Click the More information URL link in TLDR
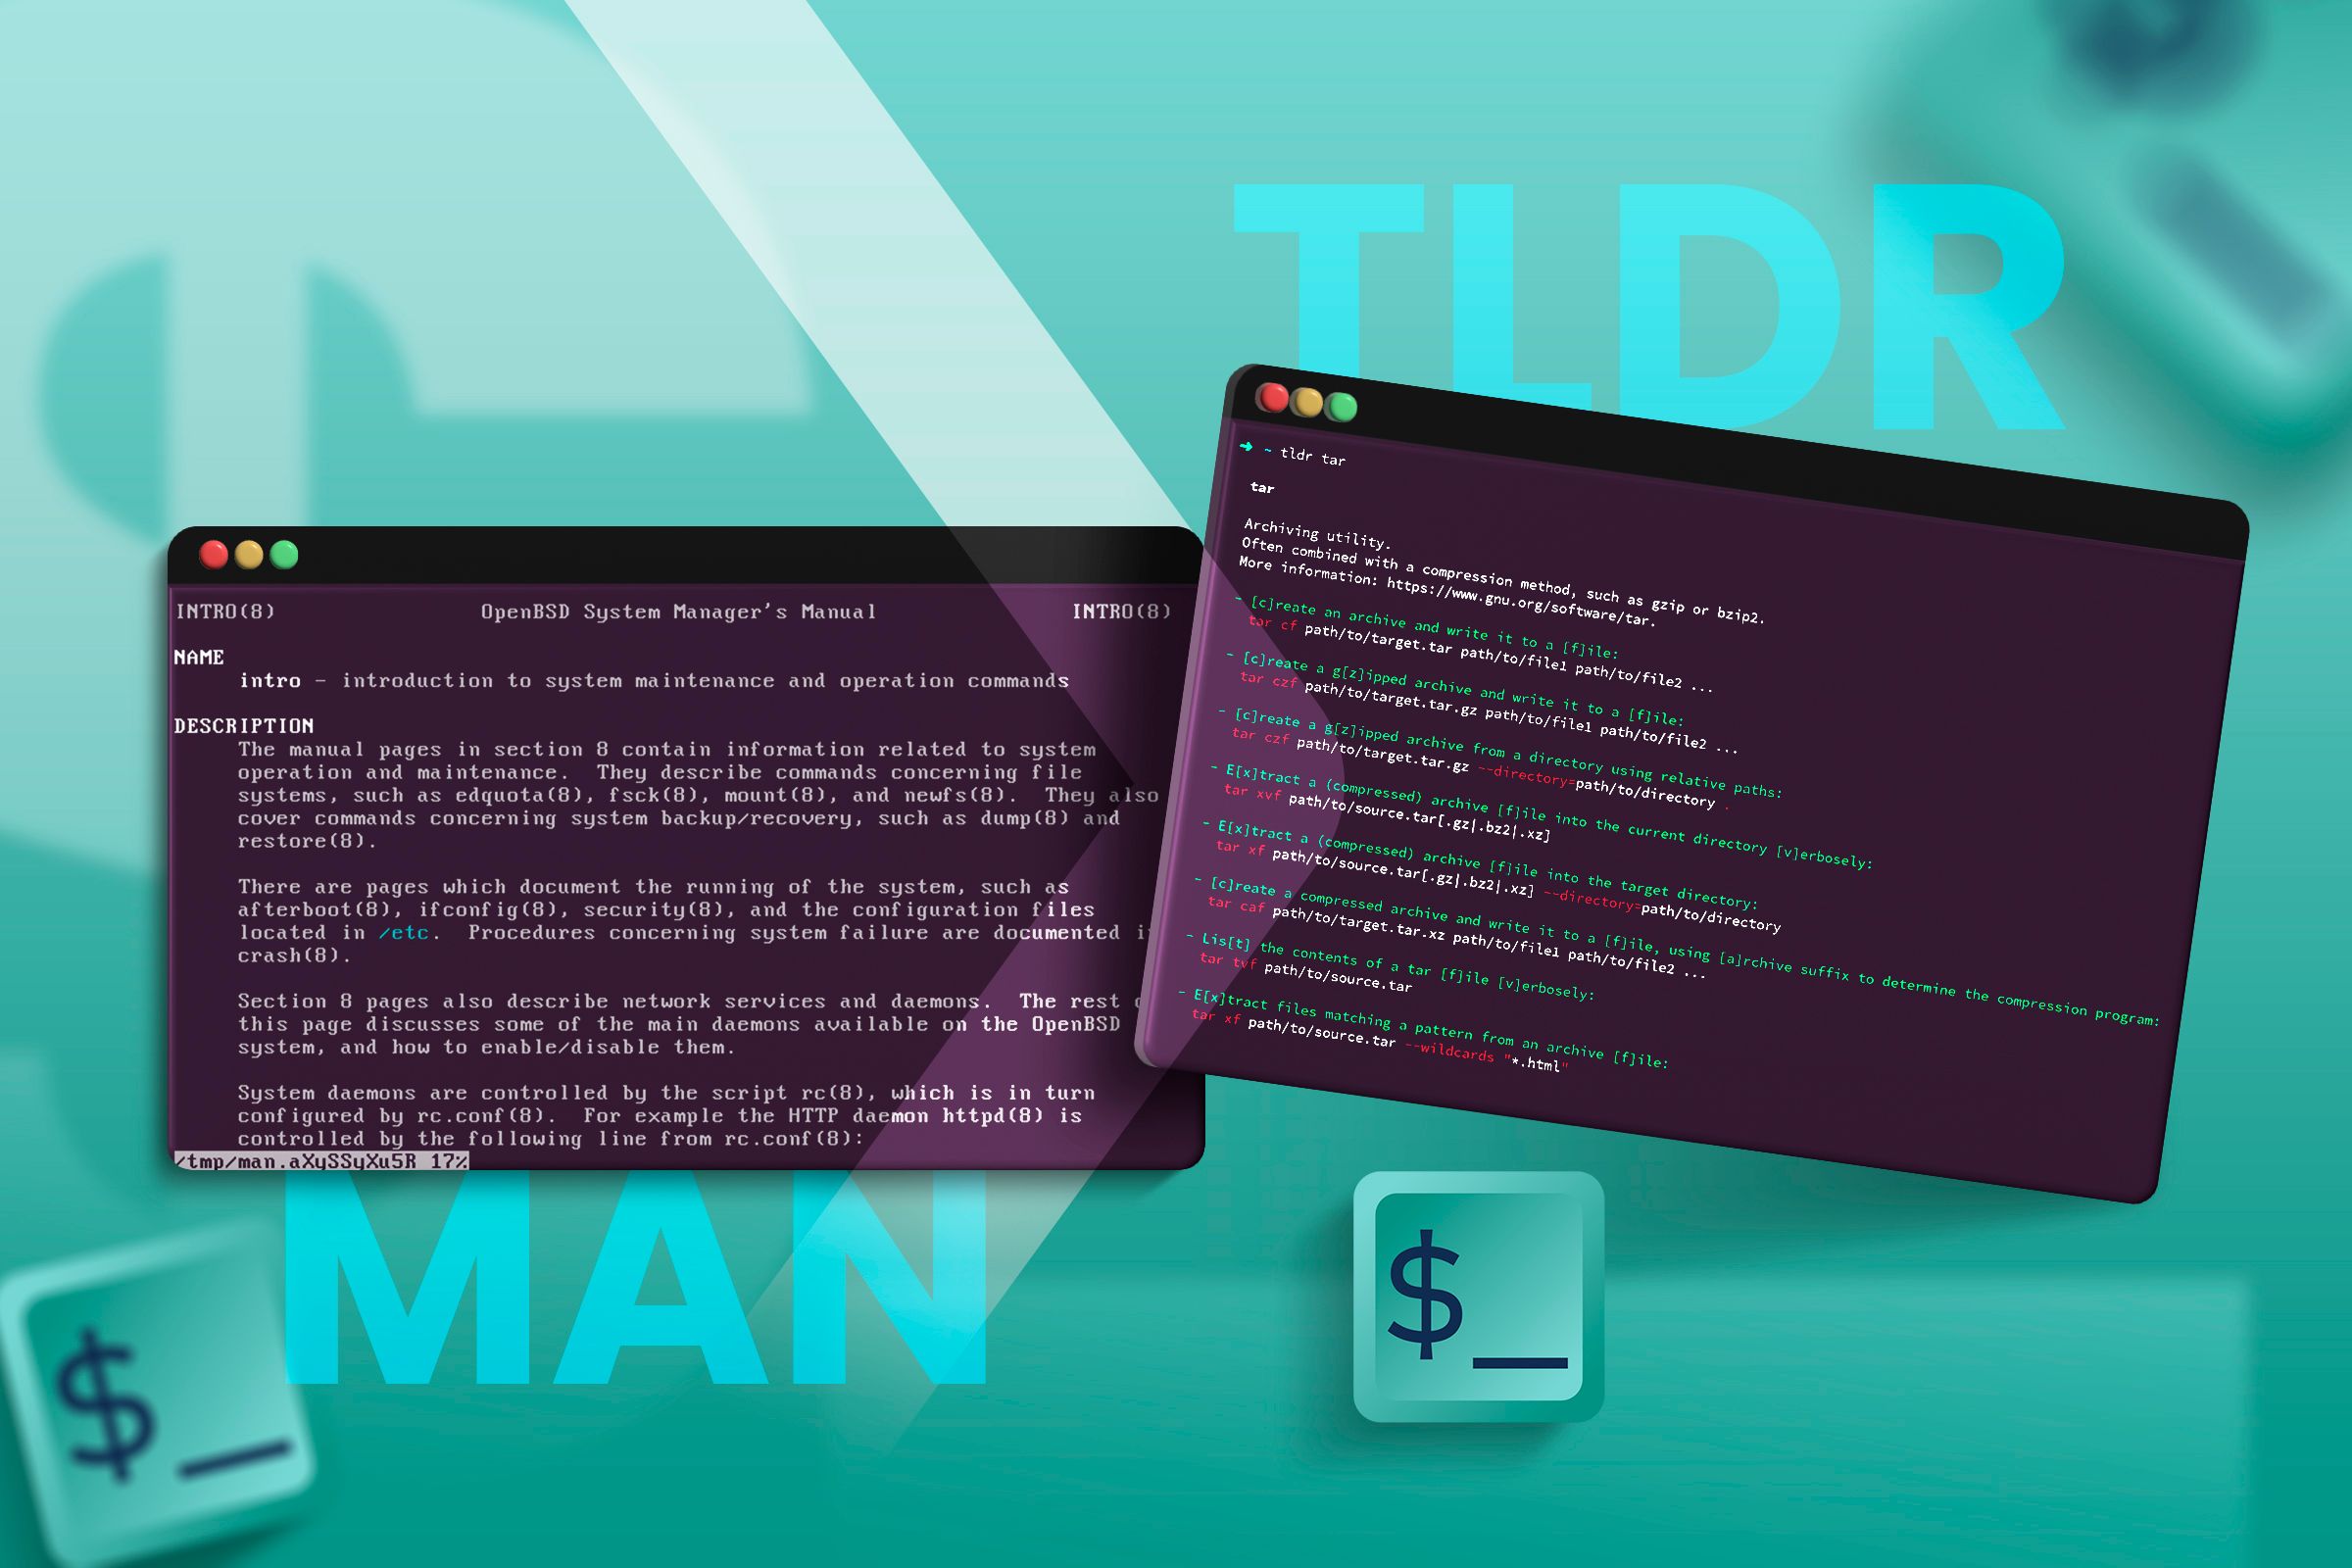 pyautogui.click(x=1517, y=583)
